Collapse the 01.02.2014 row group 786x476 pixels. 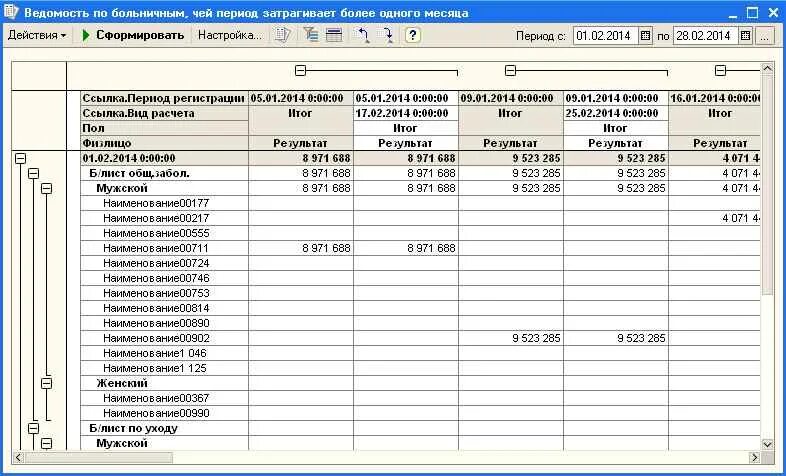click(x=20, y=158)
